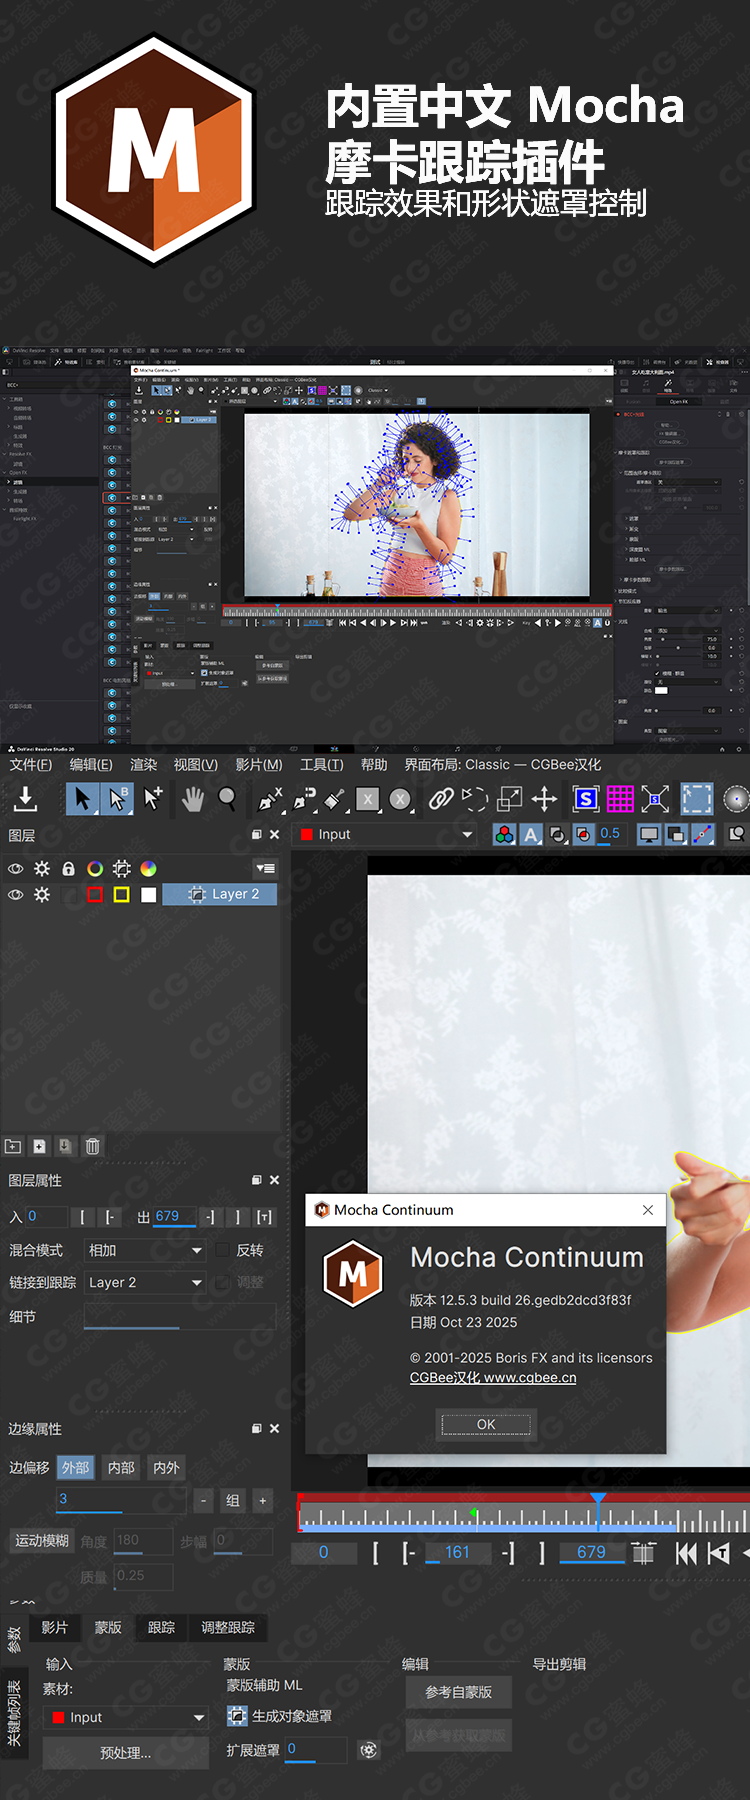Switch to the 调整跟踪 tab
This screenshot has width=750, height=1800.
click(x=228, y=1627)
